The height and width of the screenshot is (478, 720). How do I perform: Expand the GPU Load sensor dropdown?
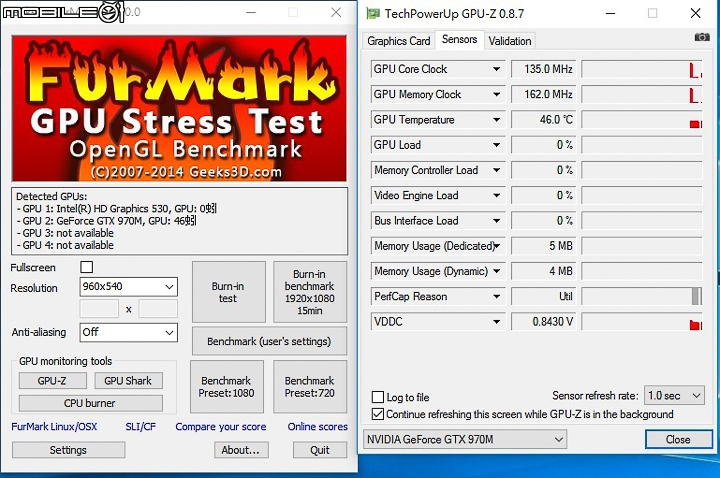click(496, 145)
